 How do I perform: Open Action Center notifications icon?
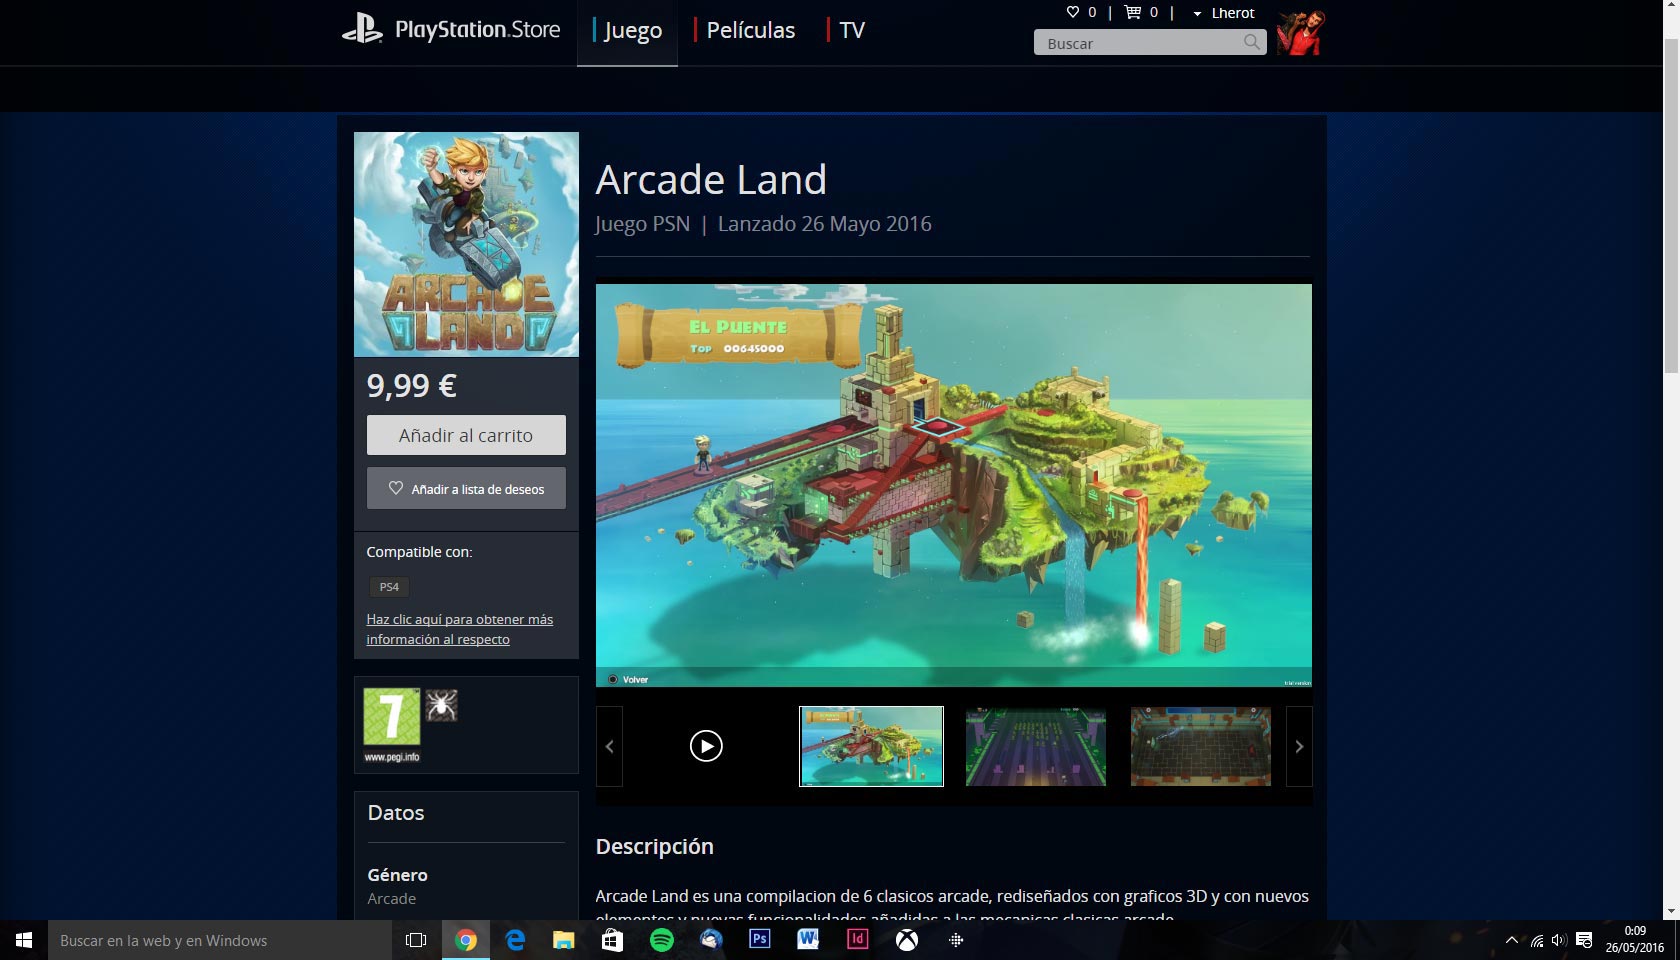tap(1585, 940)
